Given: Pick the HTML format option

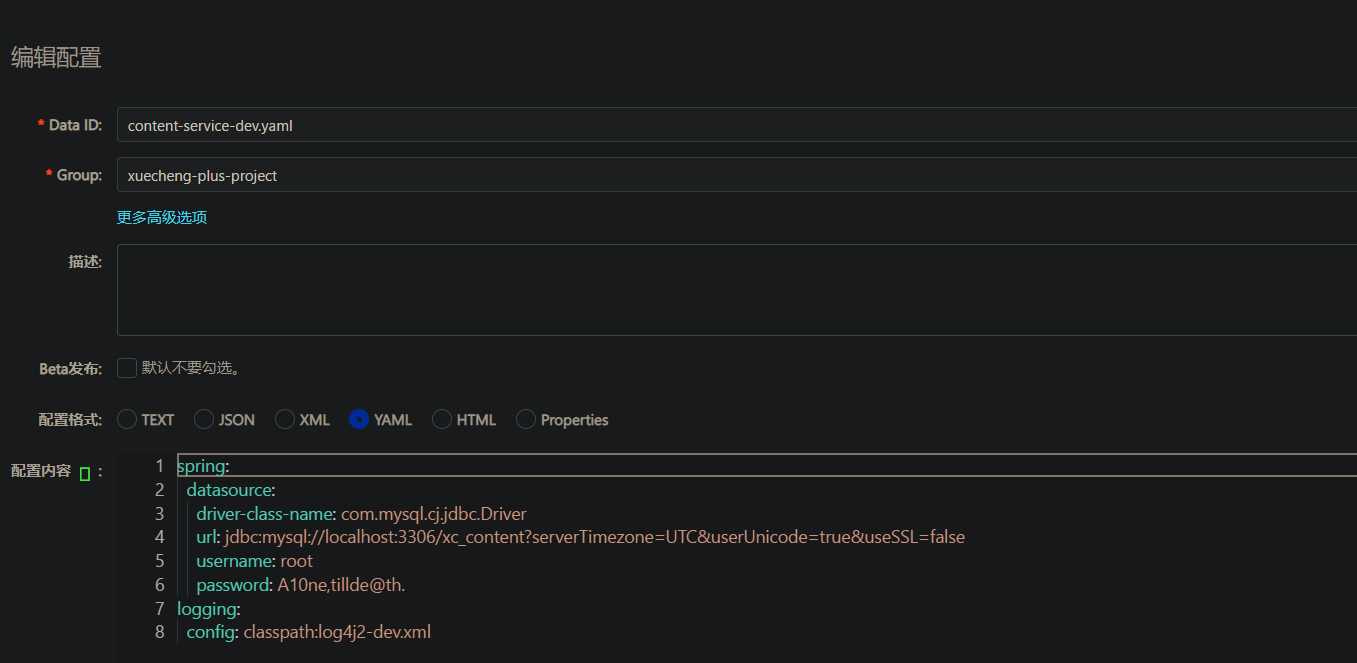Looking at the screenshot, I should click(442, 420).
